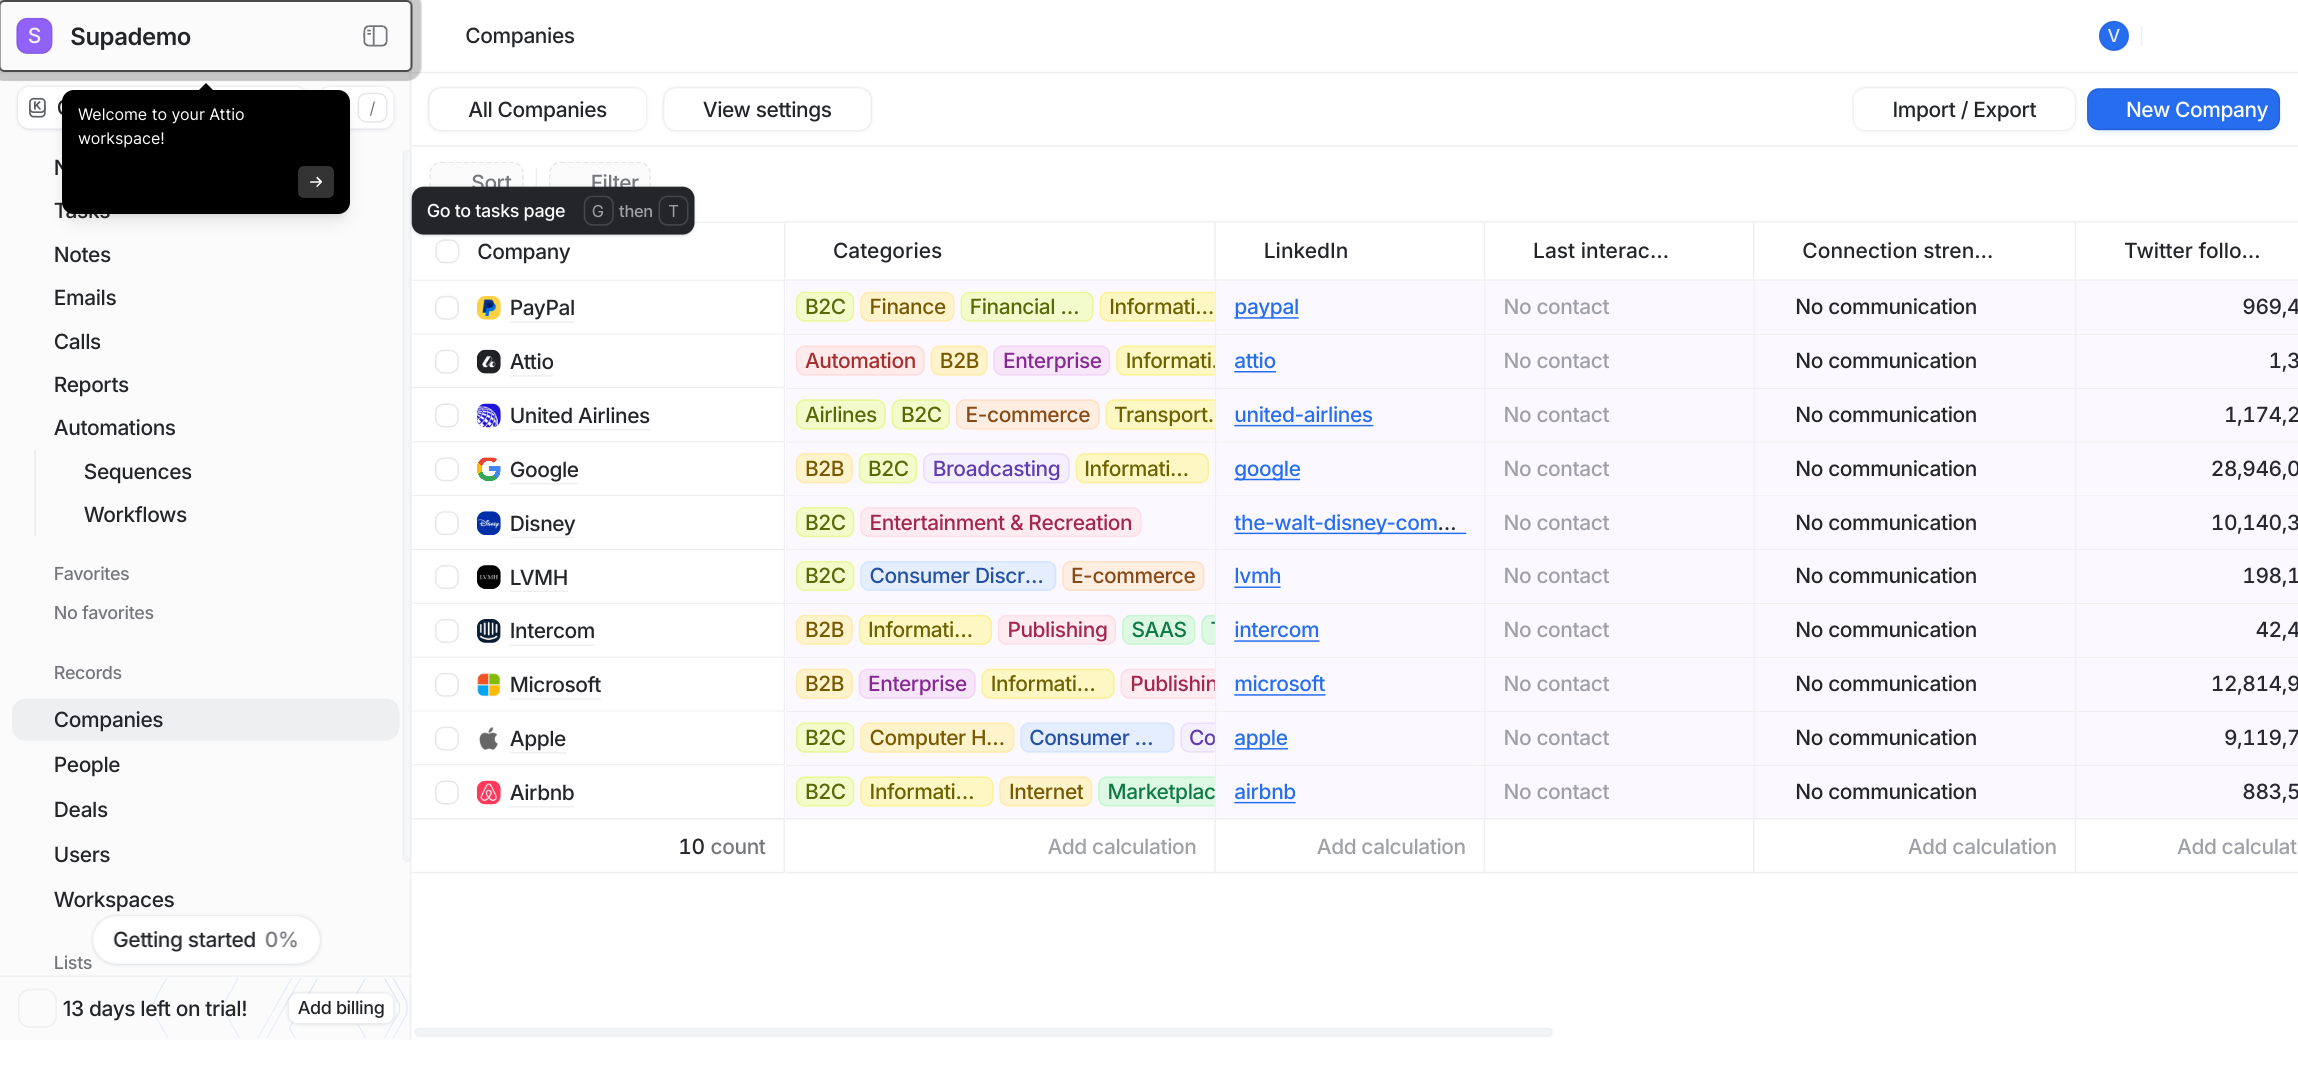Click Entertainment & Recreation tag
The image size is (2298, 1080).
click(x=1000, y=522)
